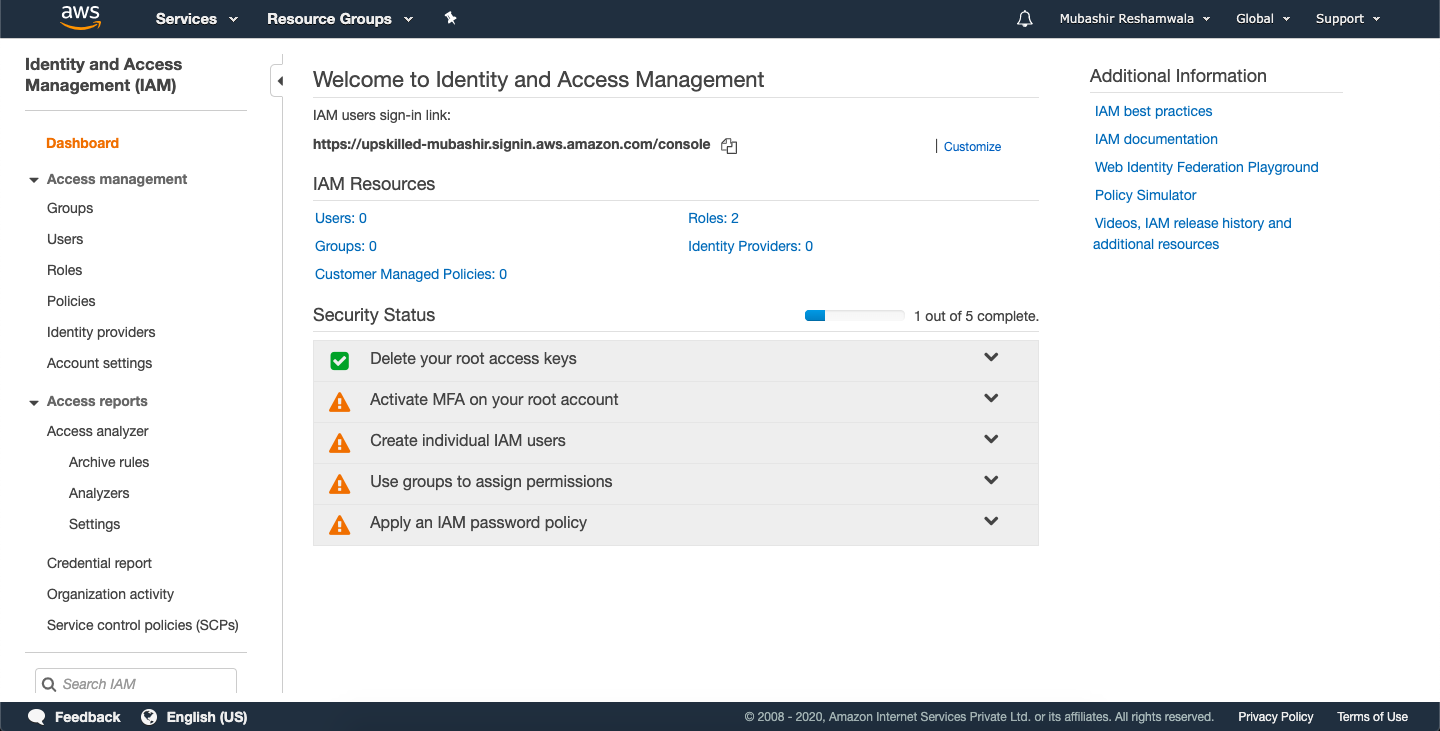Open the Mubashir Reshamwala account menu
The image size is (1440, 731).
pyautogui.click(x=1135, y=19)
